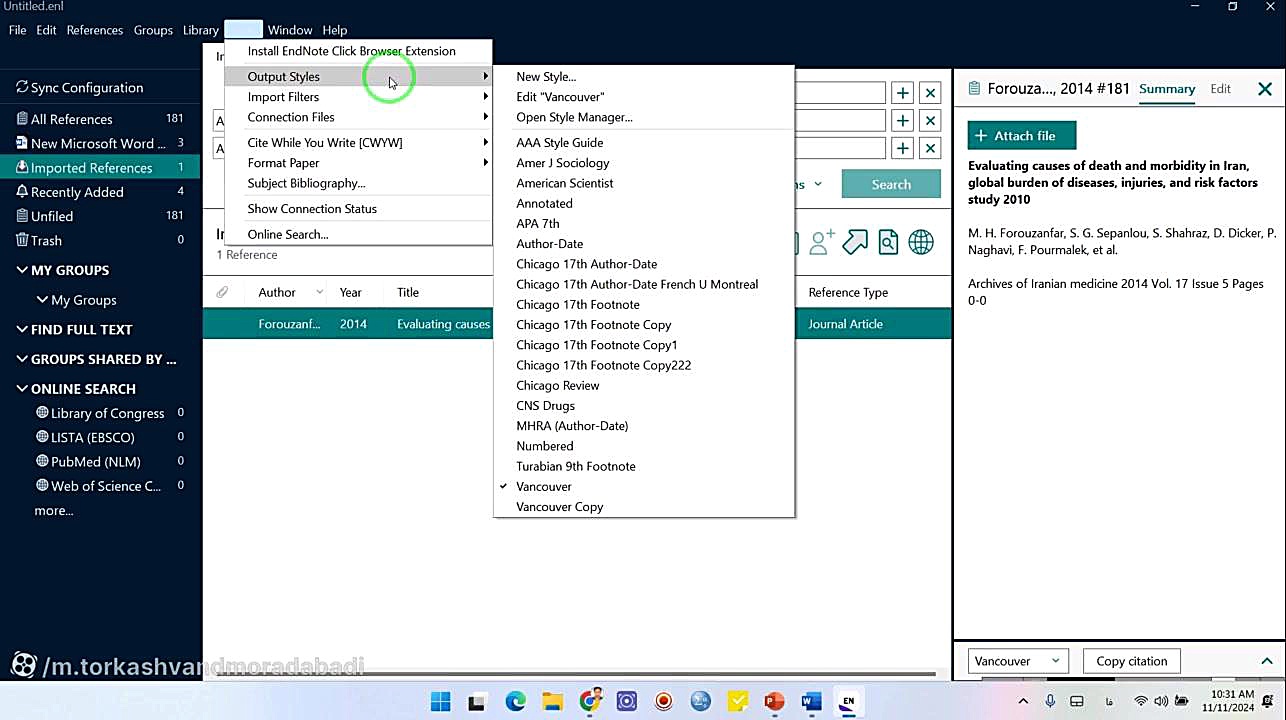This screenshot has width=1286, height=720.
Task: Pick the Turabian 9th Footnote style
Action: [644, 466]
